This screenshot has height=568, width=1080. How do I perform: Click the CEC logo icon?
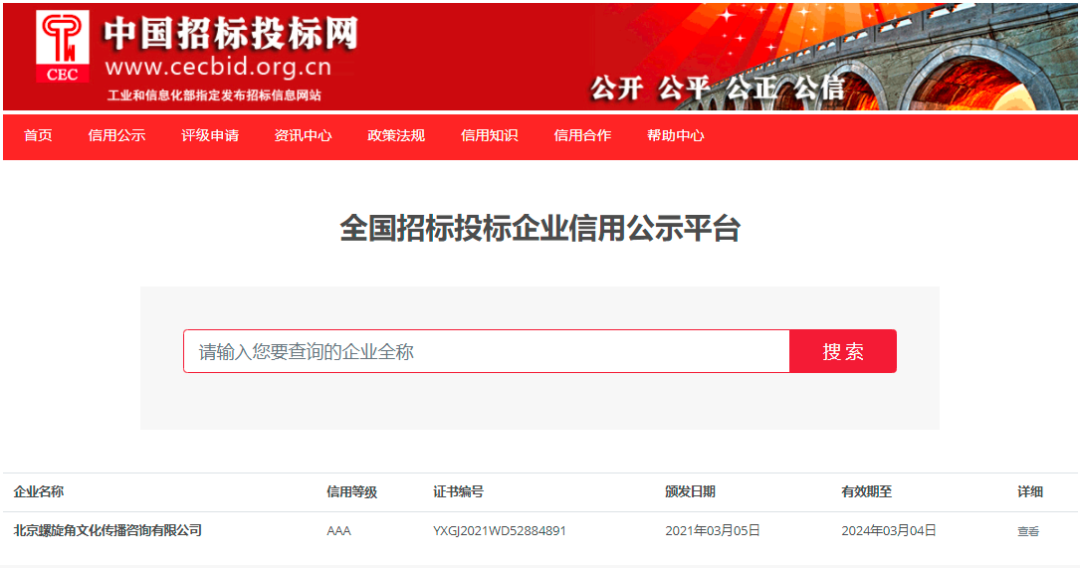pos(63,47)
